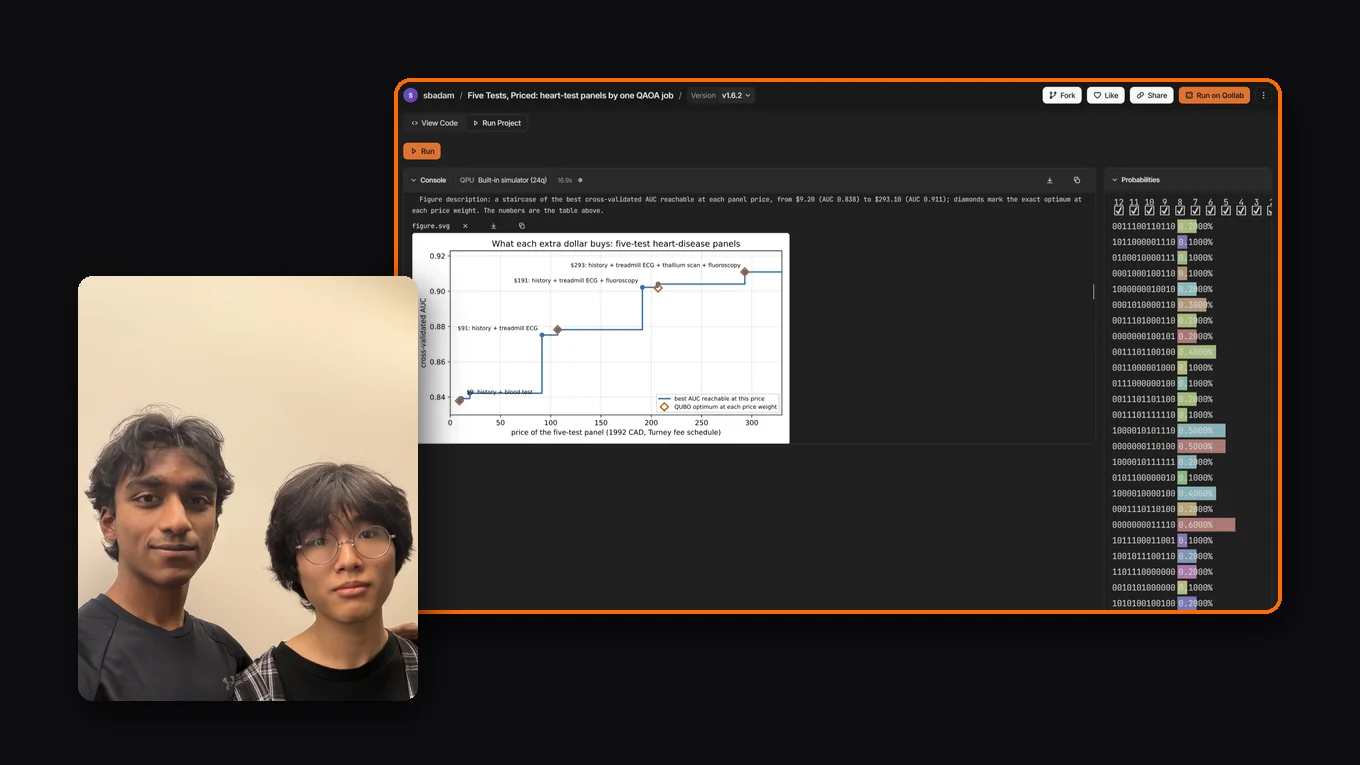The image size is (1360, 765).
Task: Click the sbadam profile avatar
Action: click(x=410, y=95)
